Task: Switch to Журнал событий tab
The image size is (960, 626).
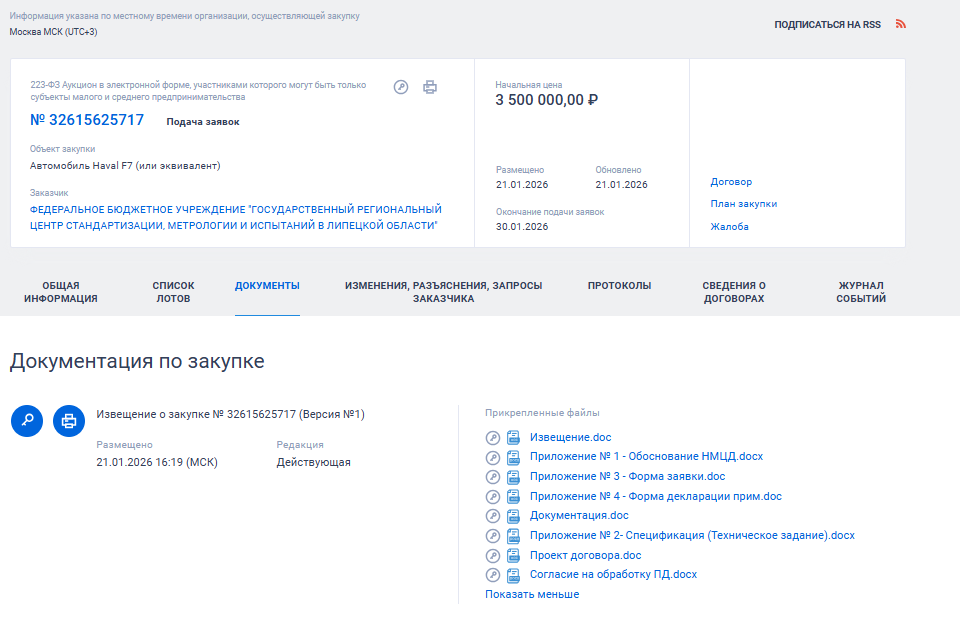Action: point(861,292)
